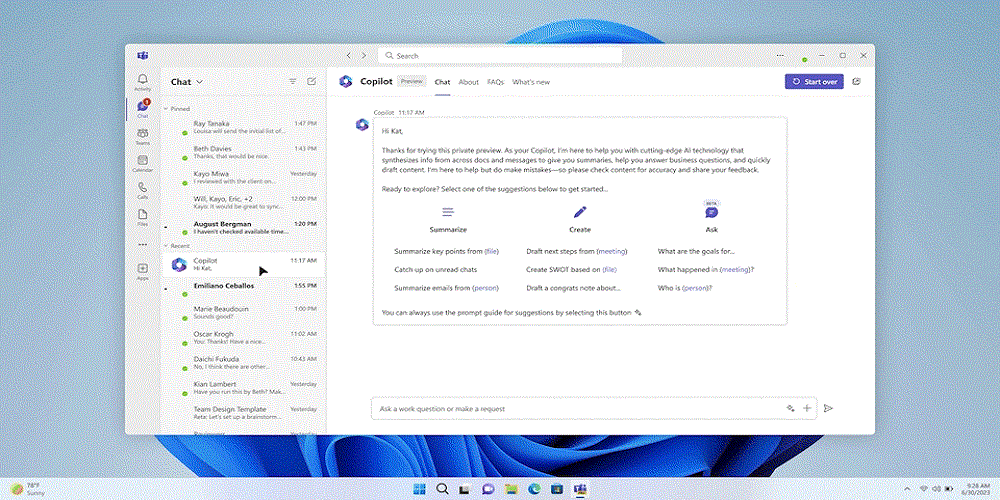Select 'Draft a congrats note about...'

(573, 288)
